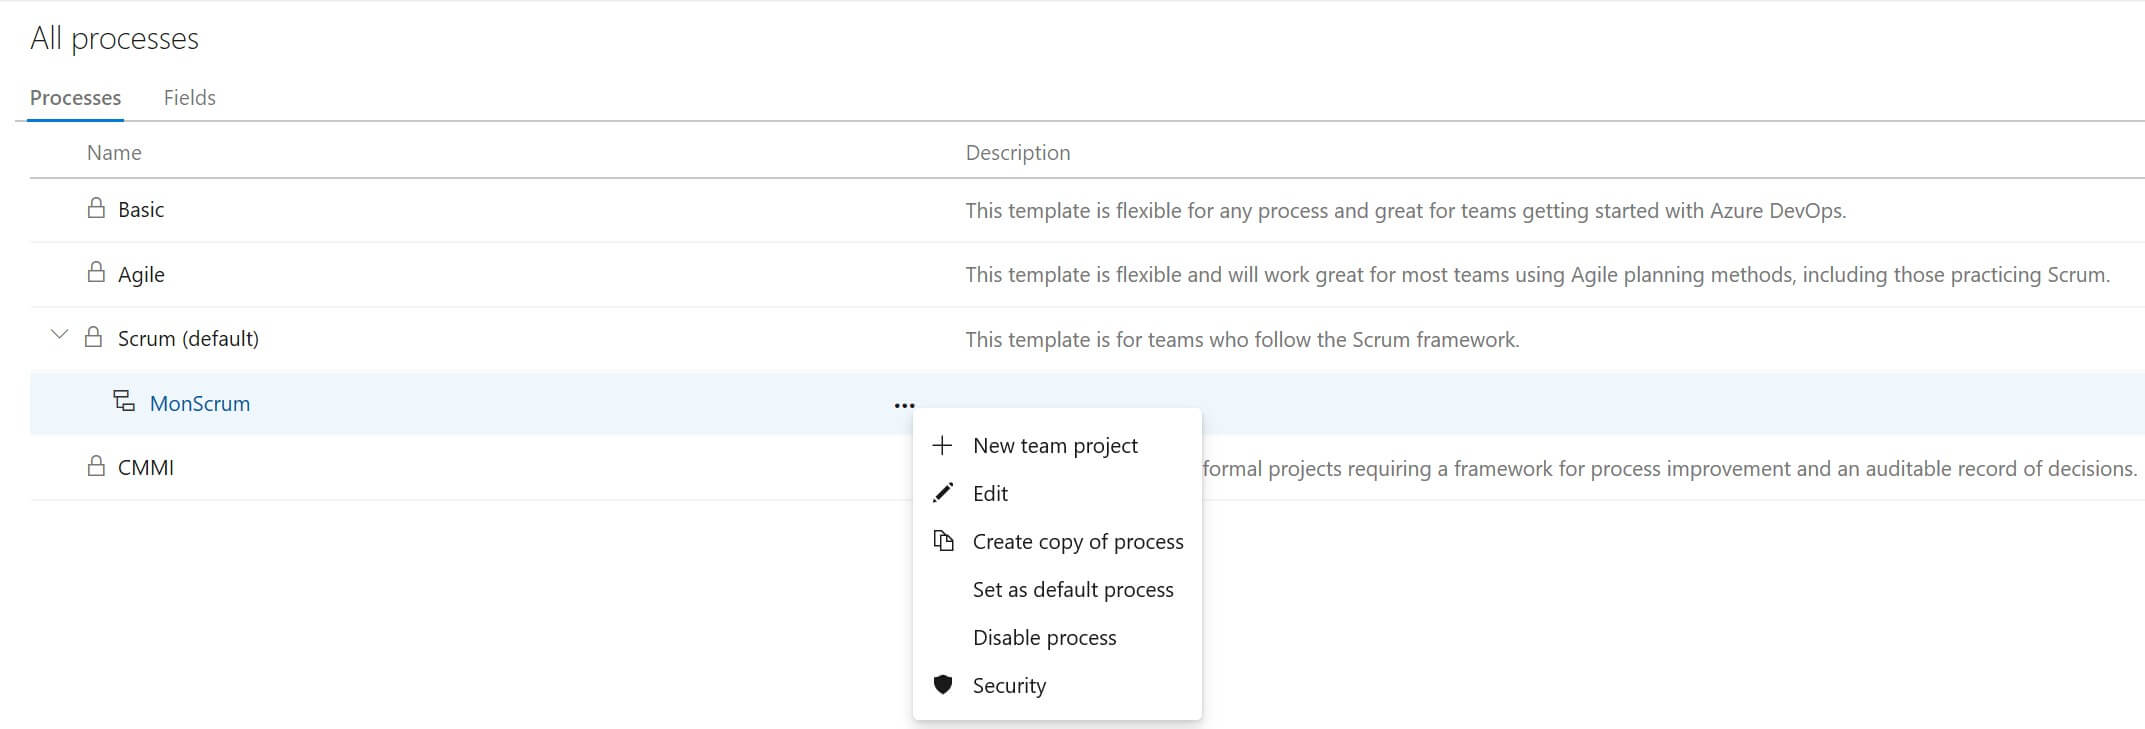The width and height of the screenshot is (2145, 729).
Task: Click the pencil icon next to Edit
Action: click(x=942, y=493)
